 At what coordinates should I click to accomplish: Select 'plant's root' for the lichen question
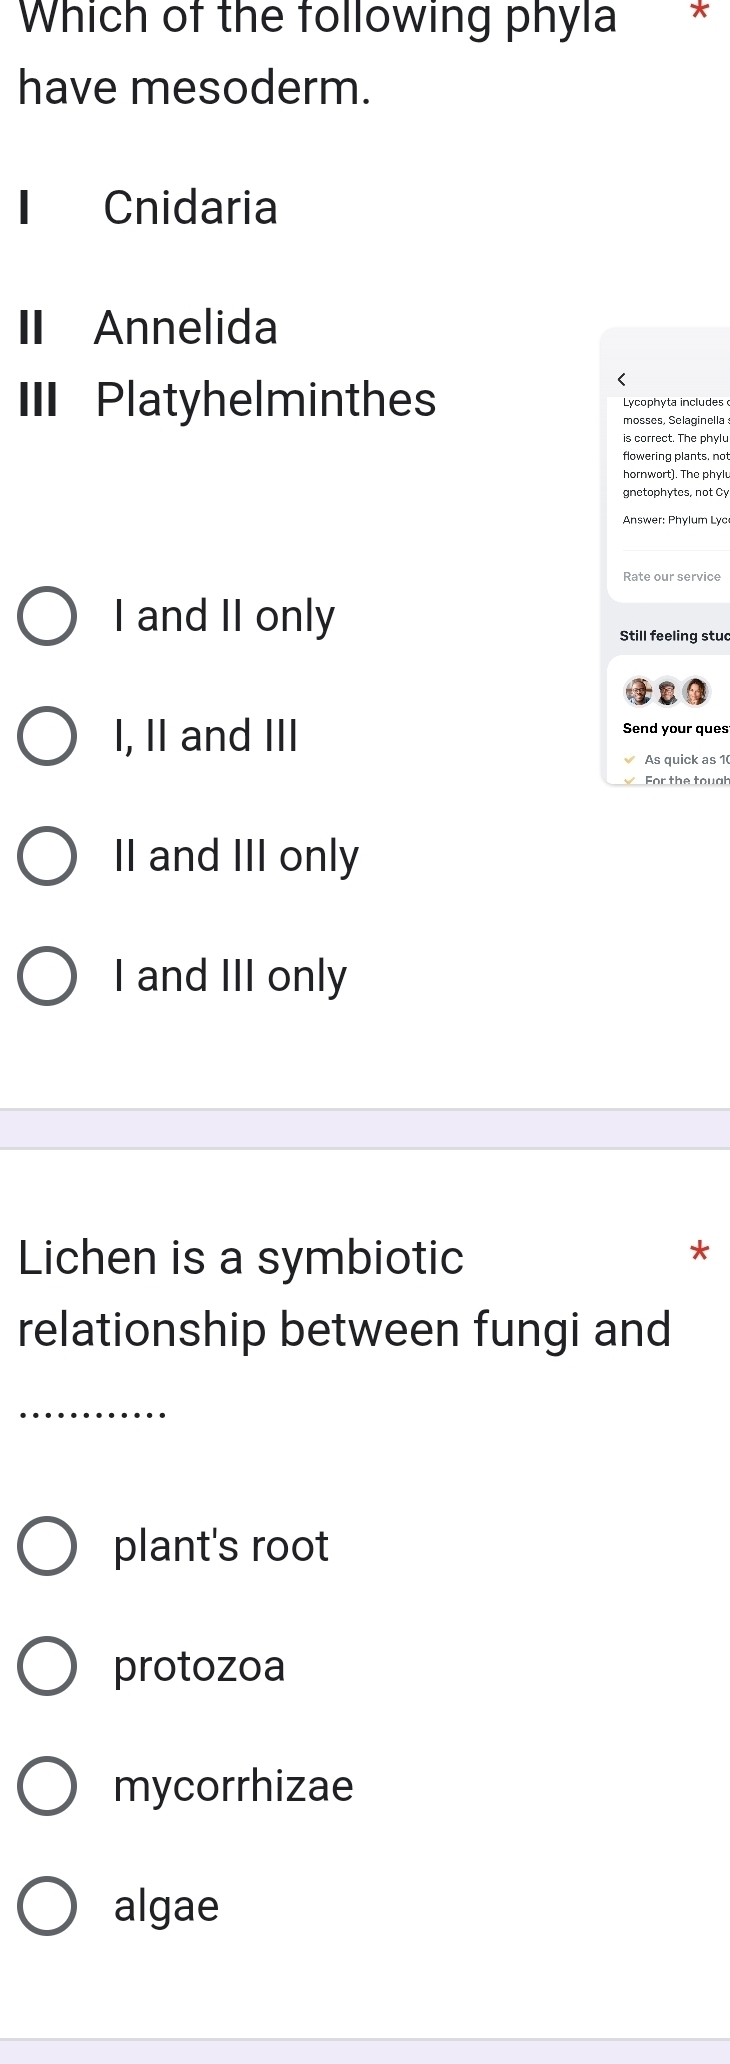click(x=46, y=1545)
